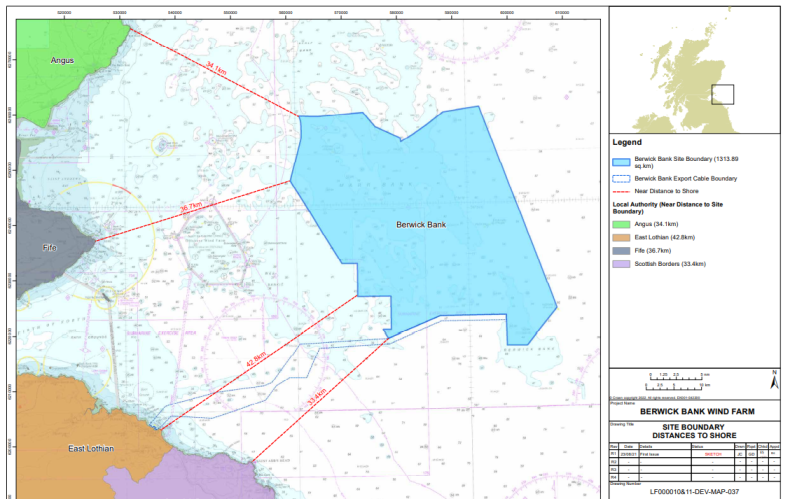Click the north arrow symbol
The height and width of the screenshot is (499, 790).
773,381
